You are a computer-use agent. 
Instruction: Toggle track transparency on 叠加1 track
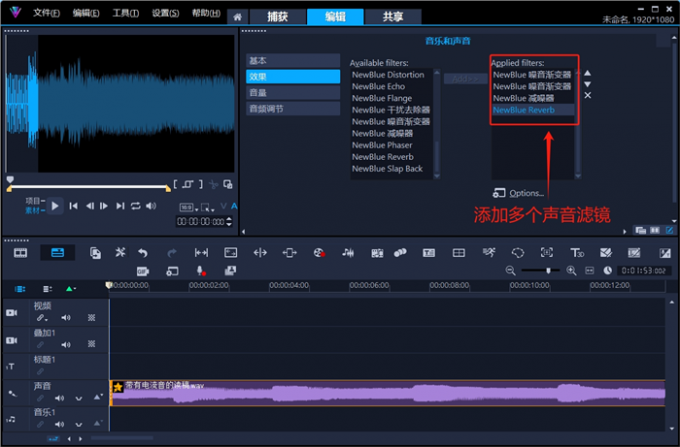[x=92, y=344]
